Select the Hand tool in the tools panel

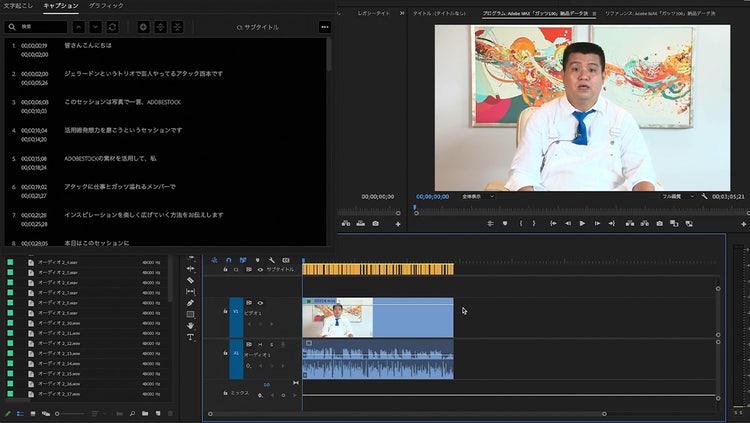[190, 326]
